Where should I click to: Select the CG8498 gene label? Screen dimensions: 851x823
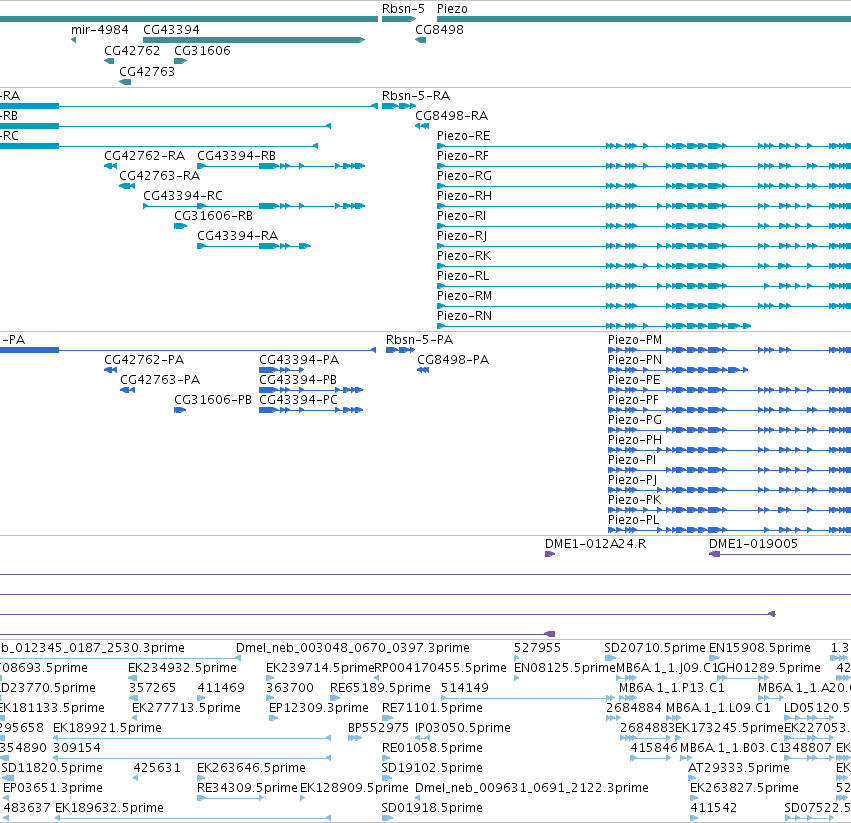coord(439,29)
